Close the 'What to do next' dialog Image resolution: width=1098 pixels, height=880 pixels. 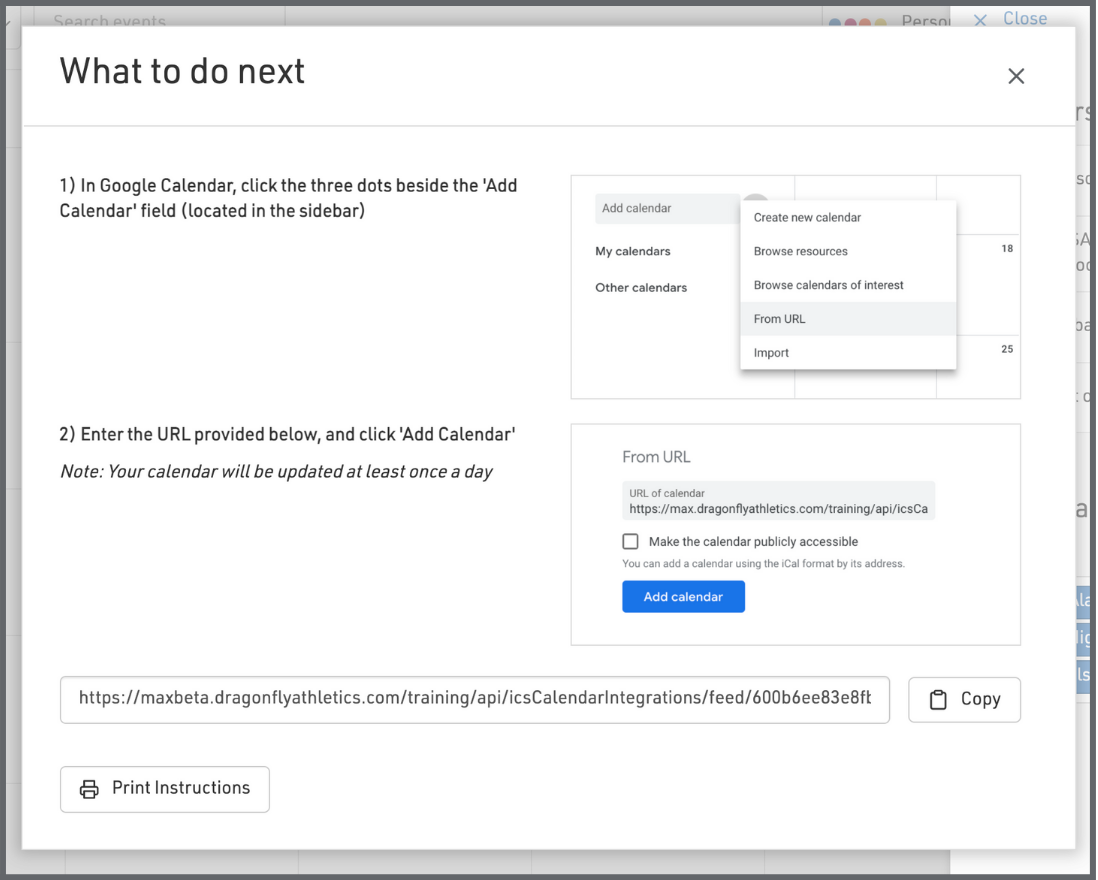(x=1016, y=76)
